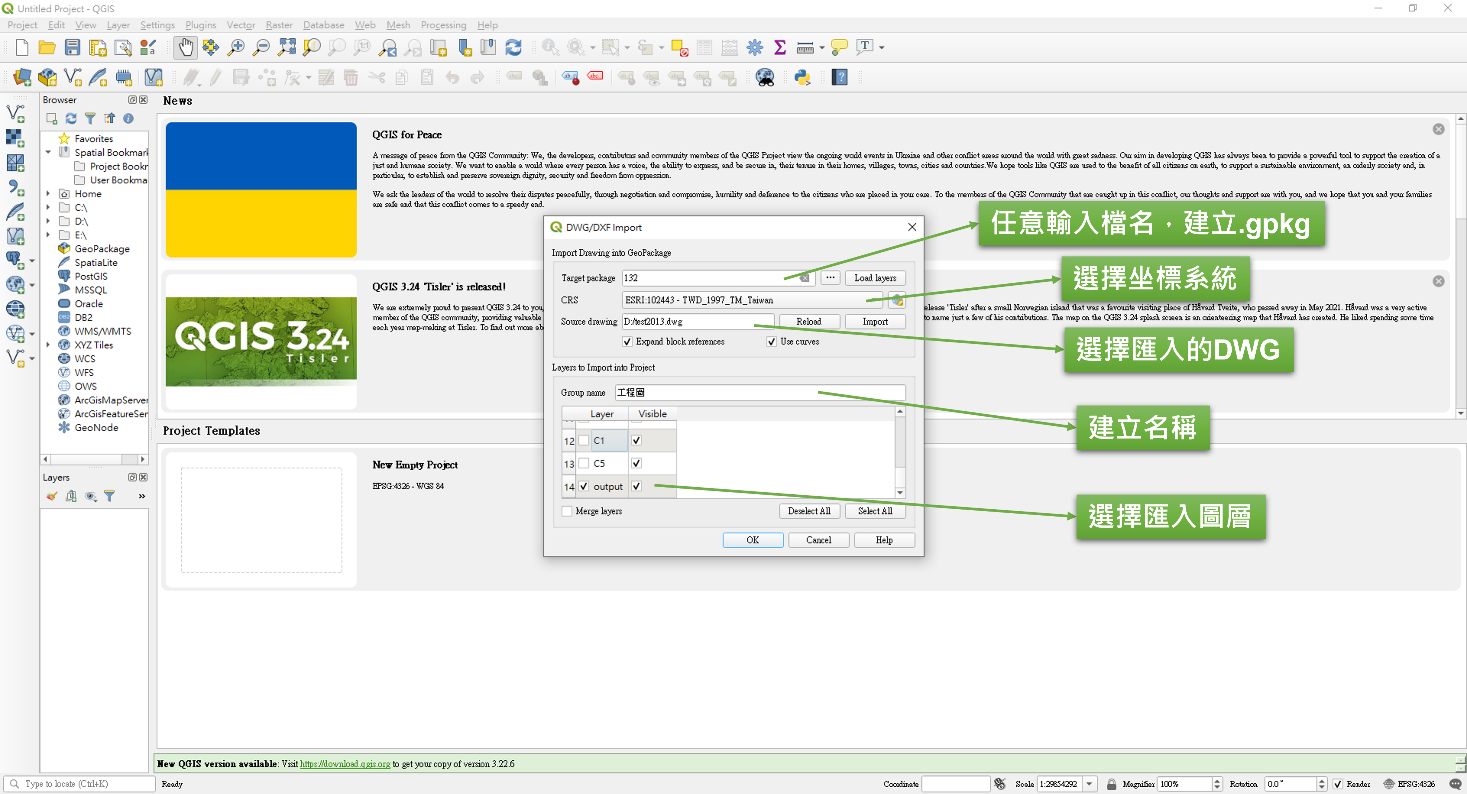Screen dimensions: 1467x794
Task: Select the Pan Map hand tool
Action: tap(186, 47)
